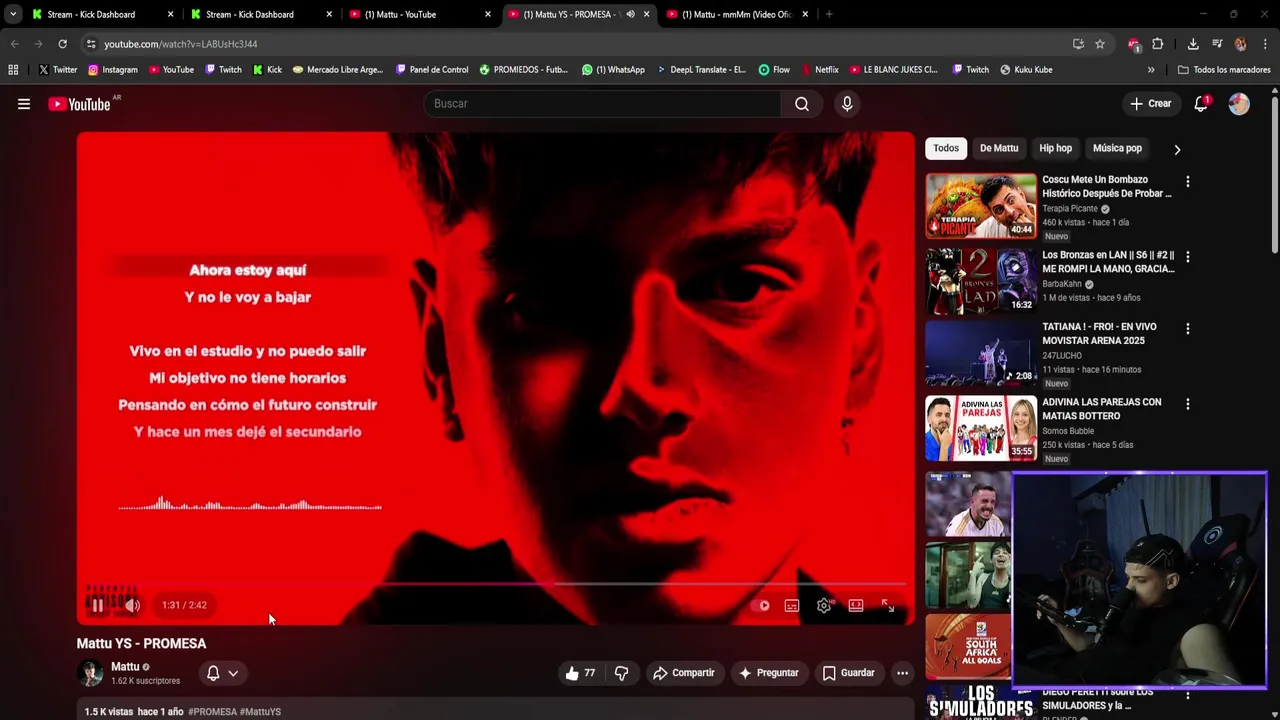
Task: Save the video with Guardar
Action: (x=848, y=673)
